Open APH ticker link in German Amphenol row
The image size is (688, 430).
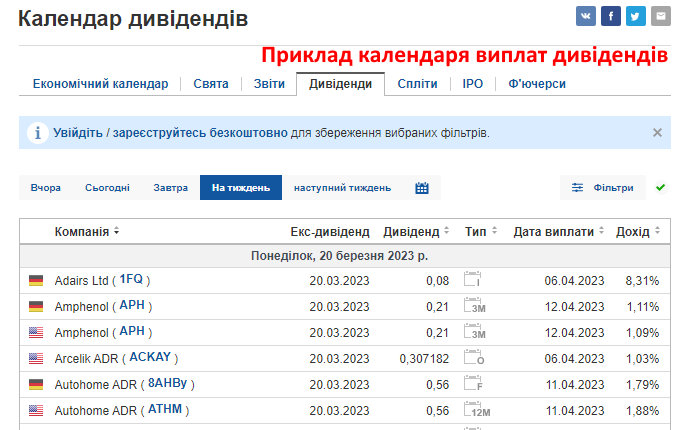coord(132,305)
